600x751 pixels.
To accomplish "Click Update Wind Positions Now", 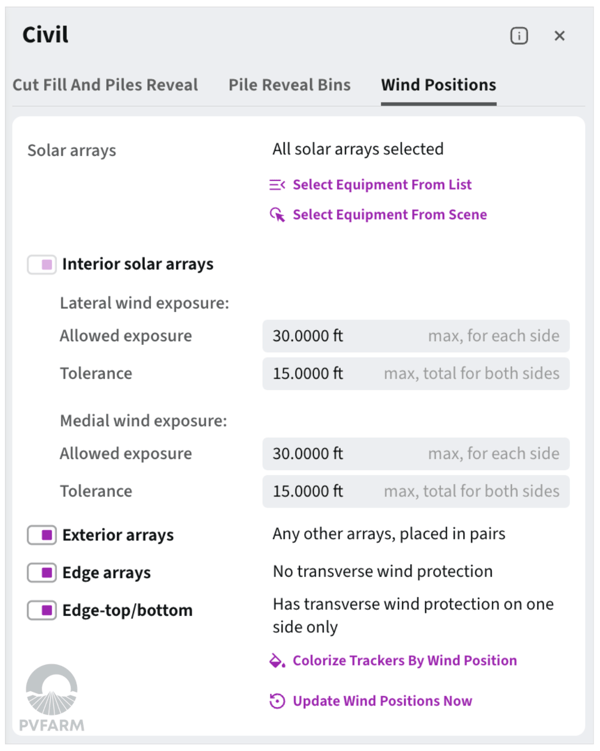I will 382,701.
